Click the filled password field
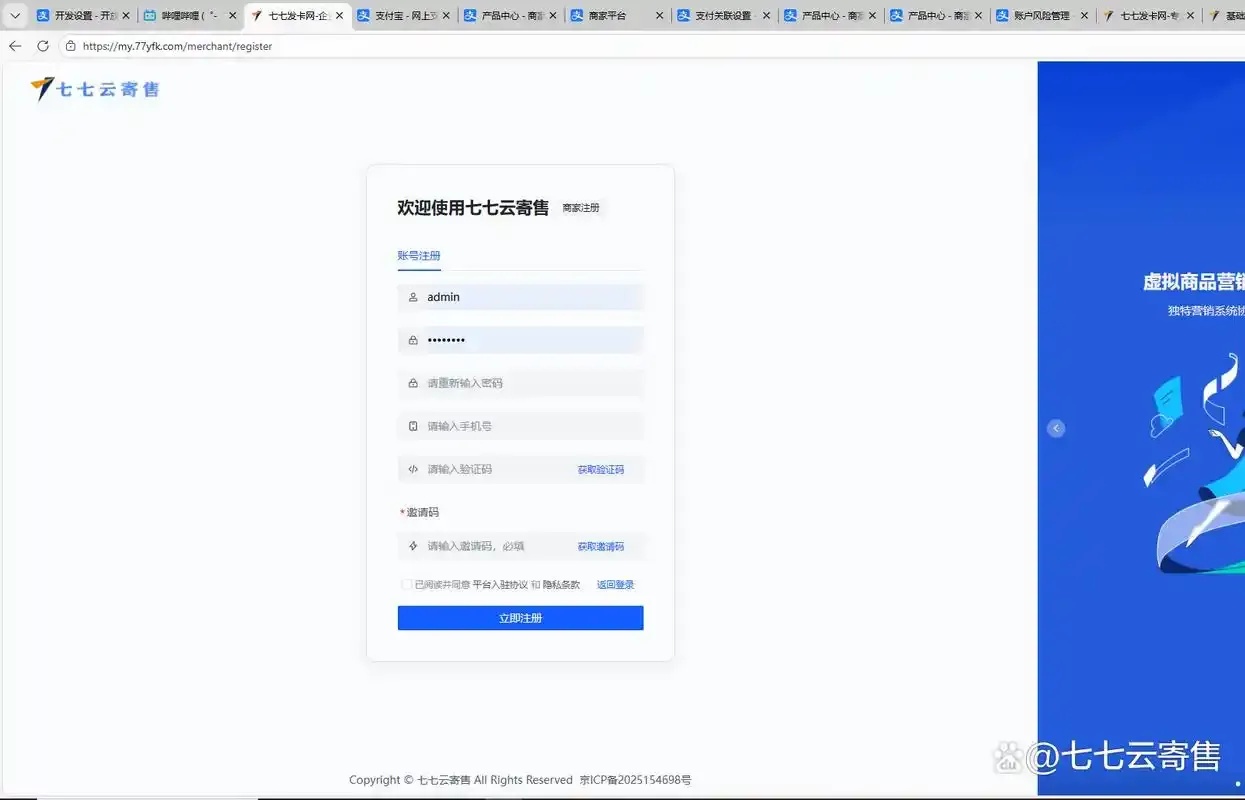 pyautogui.click(x=520, y=340)
